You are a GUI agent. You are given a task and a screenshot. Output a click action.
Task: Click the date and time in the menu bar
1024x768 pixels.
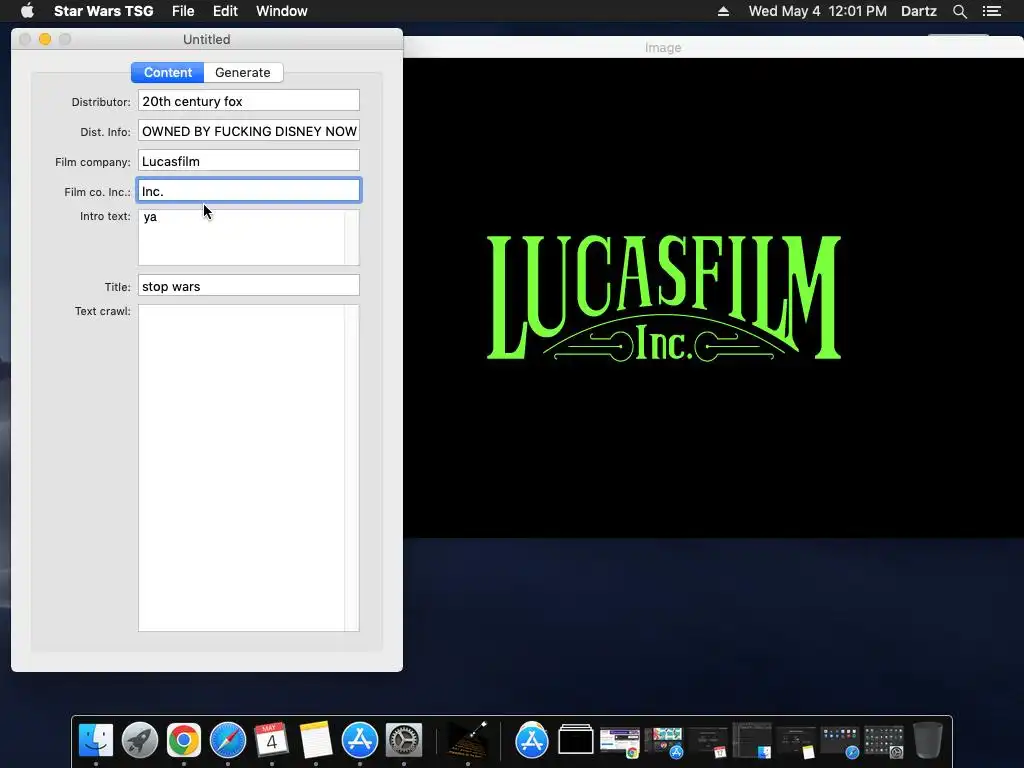[818, 11]
